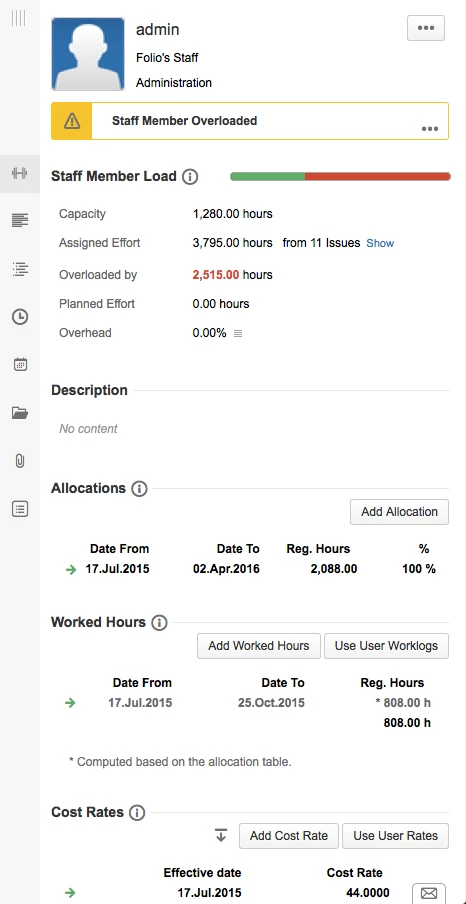Expand the Staff Member Overloaded warning options

click(x=430, y=129)
